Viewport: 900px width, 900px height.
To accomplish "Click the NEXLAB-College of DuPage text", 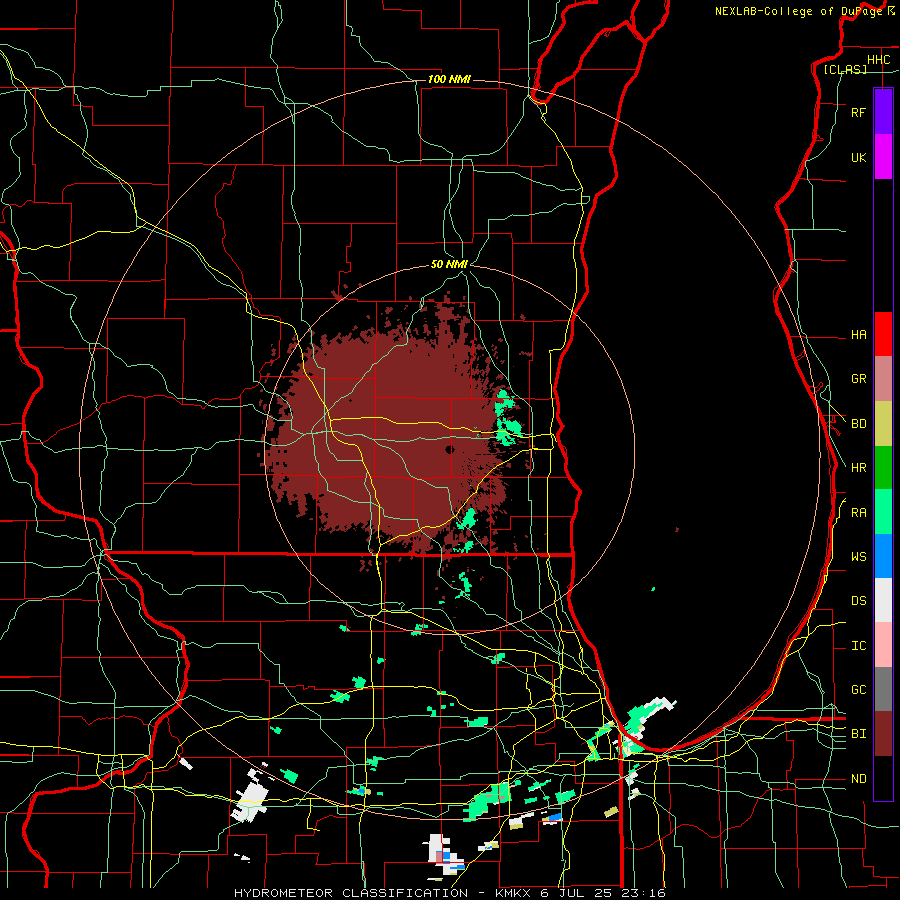I will tap(798, 11).
